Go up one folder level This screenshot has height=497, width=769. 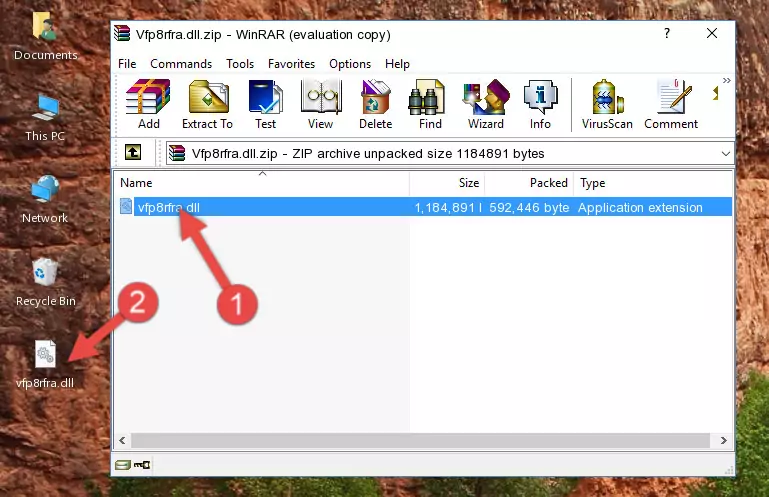(x=133, y=153)
